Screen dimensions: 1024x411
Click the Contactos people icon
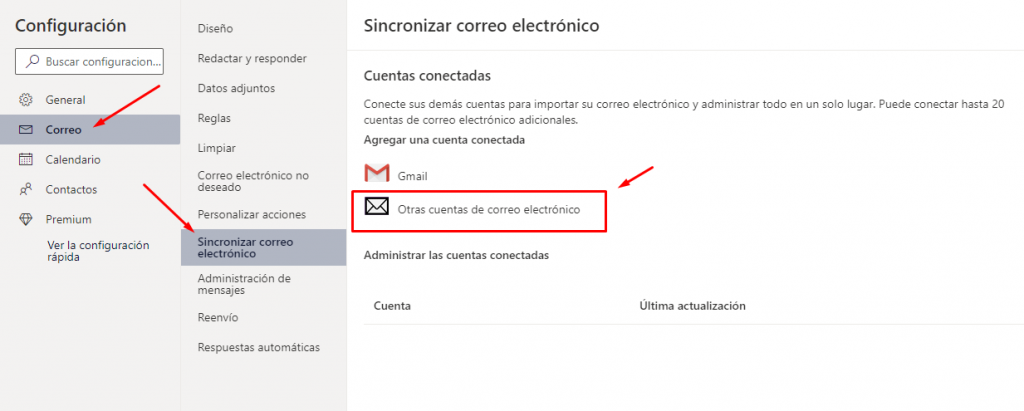(26, 189)
